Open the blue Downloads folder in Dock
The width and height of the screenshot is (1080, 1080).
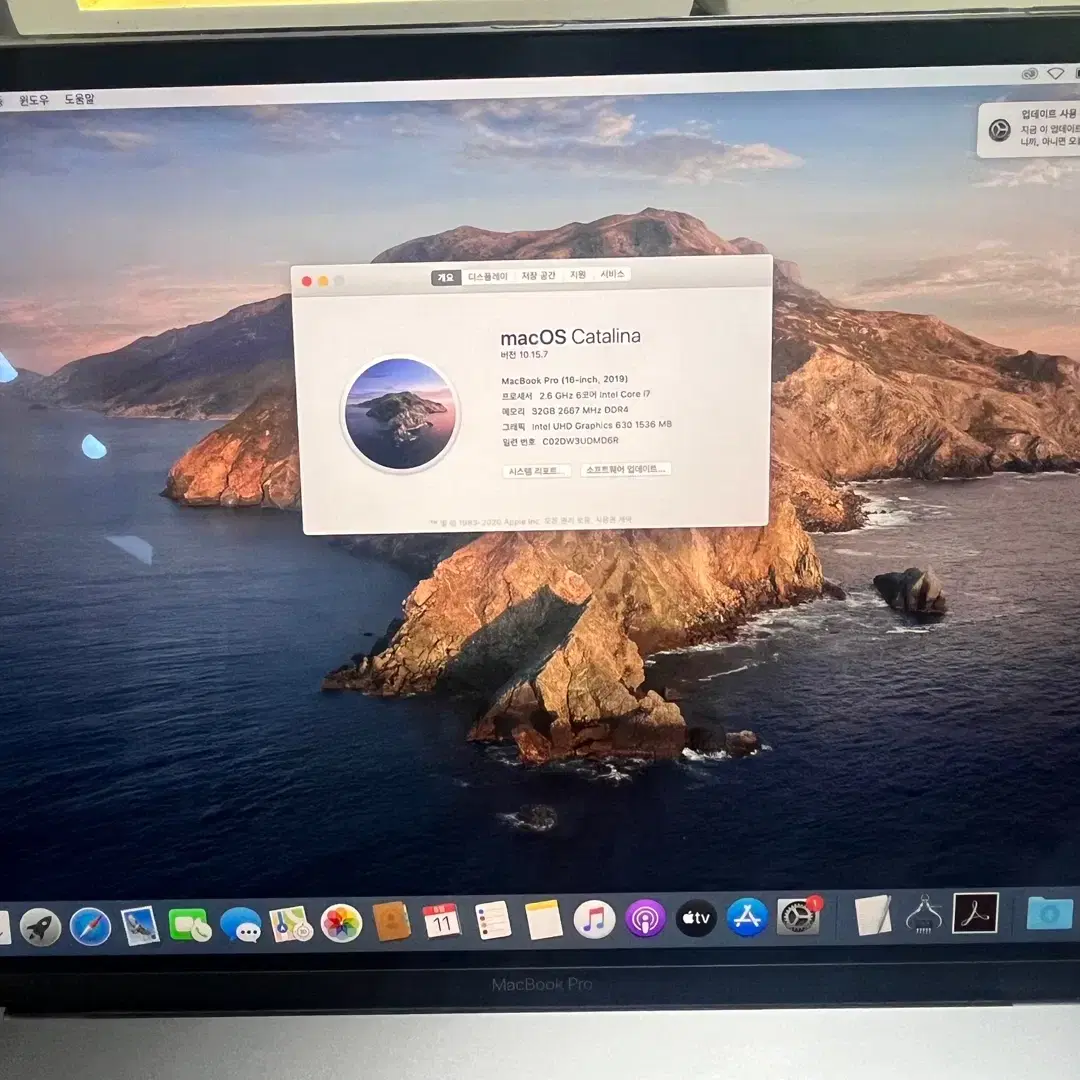[1050, 913]
